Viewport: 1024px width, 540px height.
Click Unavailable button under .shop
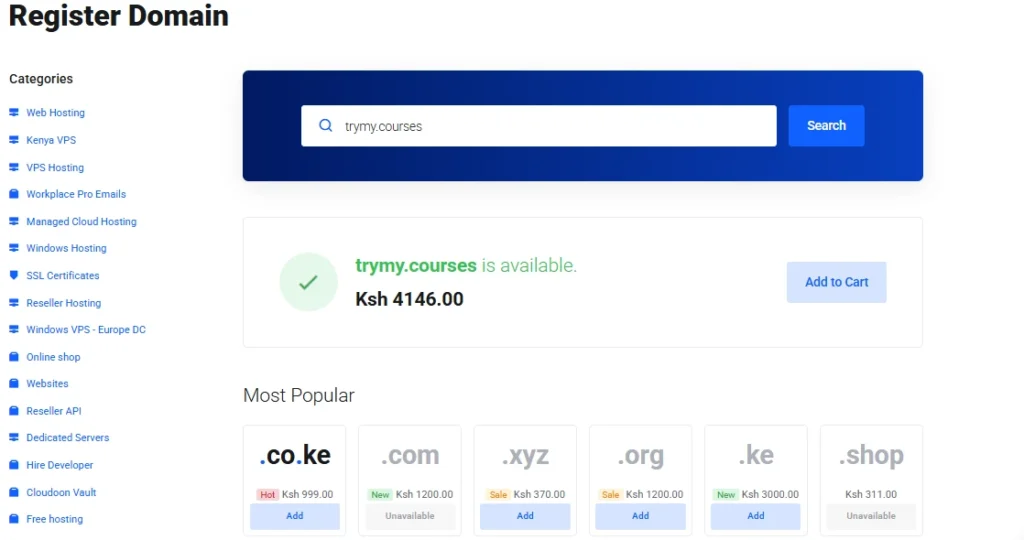pyautogui.click(x=871, y=516)
